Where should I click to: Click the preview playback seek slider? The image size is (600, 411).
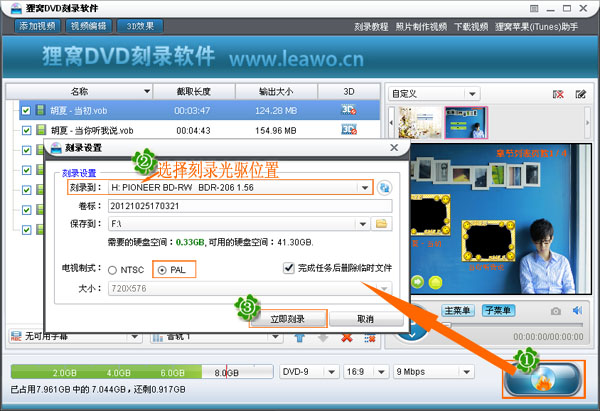pos(514,325)
